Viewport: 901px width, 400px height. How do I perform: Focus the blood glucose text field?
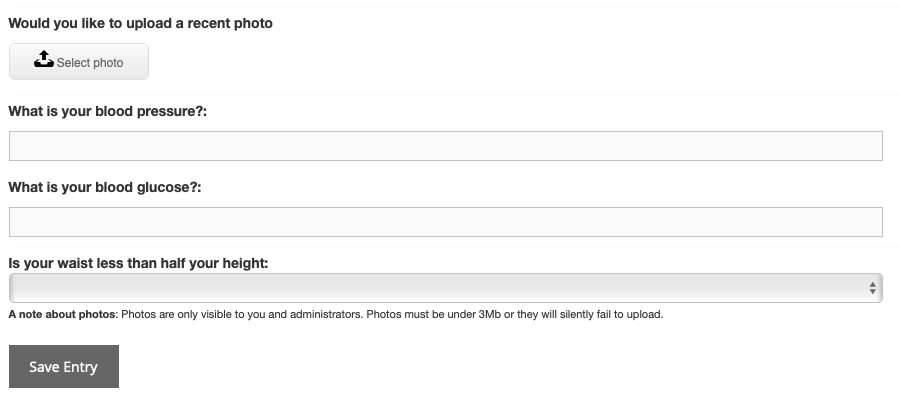446,222
